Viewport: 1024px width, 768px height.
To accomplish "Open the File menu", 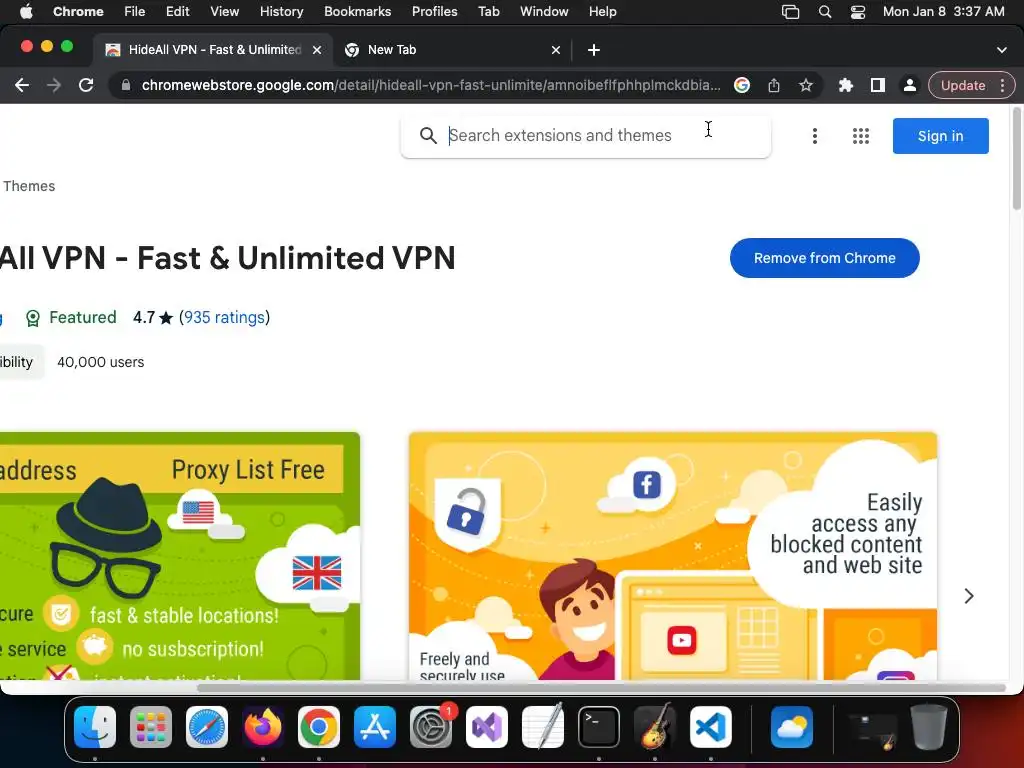I will pyautogui.click(x=135, y=12).
